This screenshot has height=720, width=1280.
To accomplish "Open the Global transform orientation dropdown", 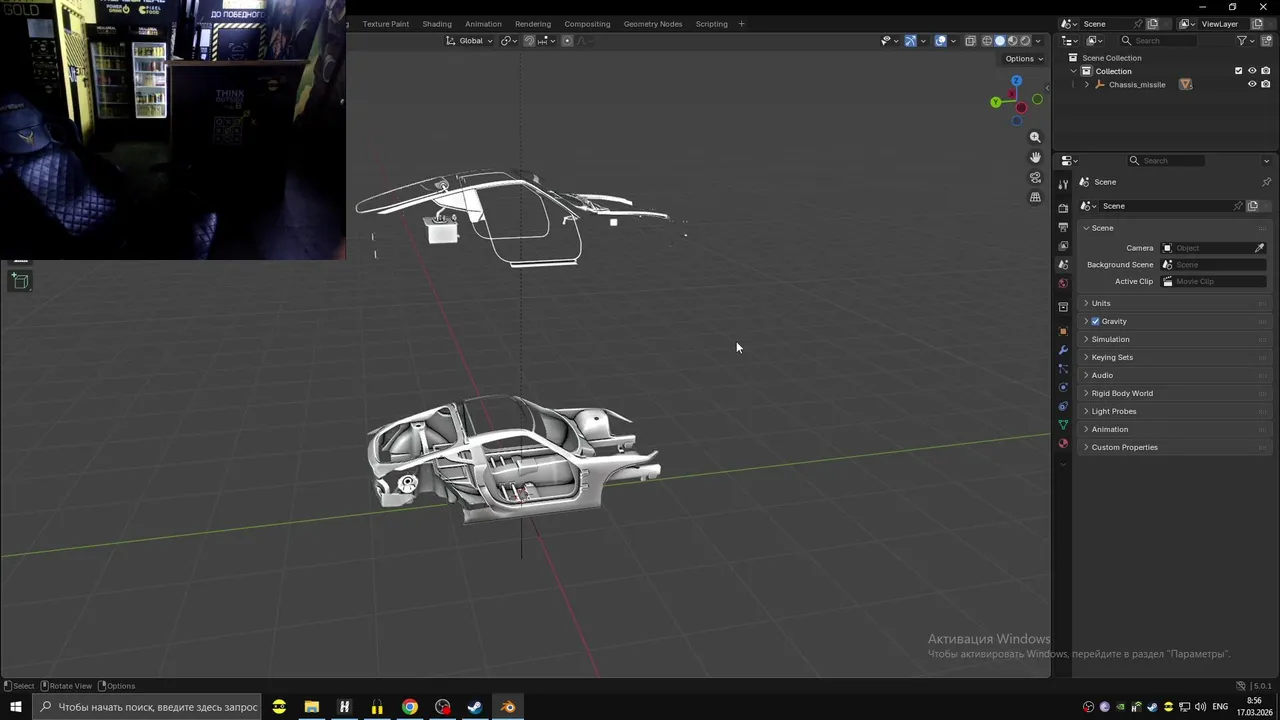I will pyautogui.click(x=469, y=41).
